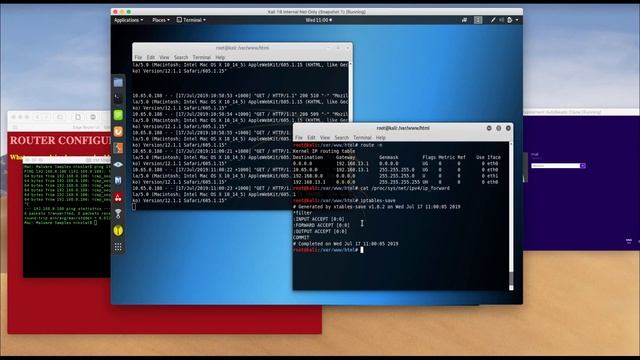Click the eye-shaped dock icon
640x360 pixels.
[118, 164]
